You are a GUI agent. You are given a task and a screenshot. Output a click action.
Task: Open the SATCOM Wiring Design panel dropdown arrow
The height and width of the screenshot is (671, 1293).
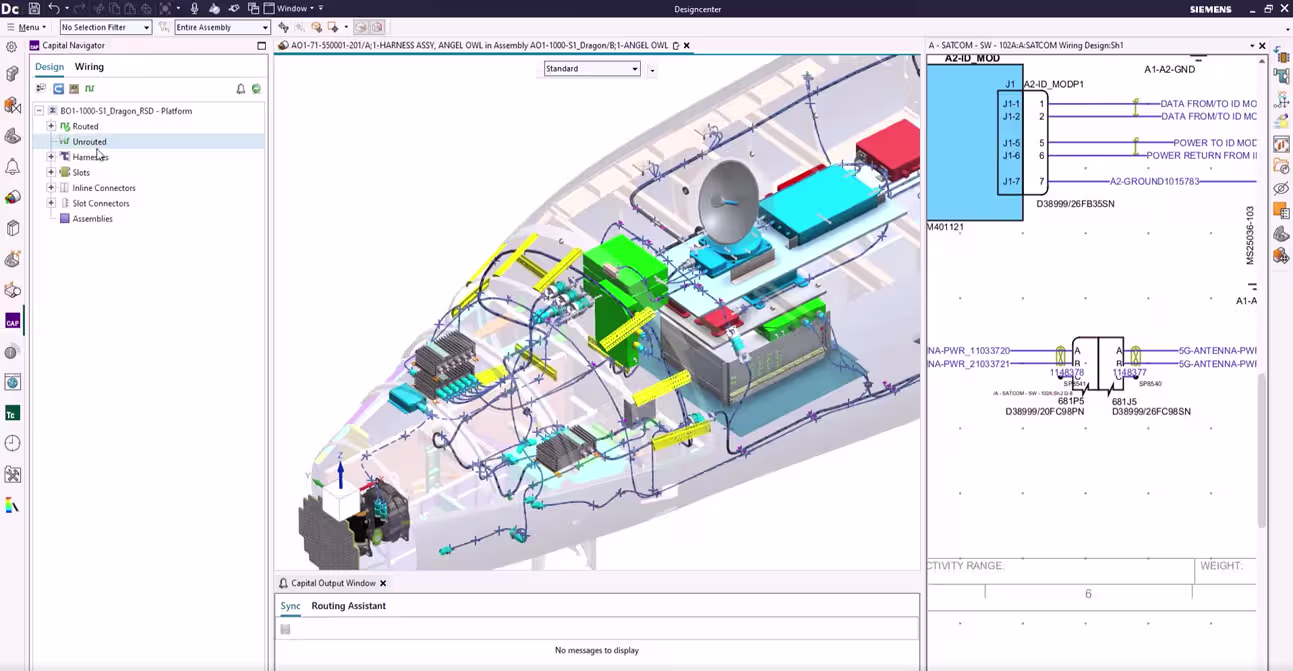point(1252,46)
